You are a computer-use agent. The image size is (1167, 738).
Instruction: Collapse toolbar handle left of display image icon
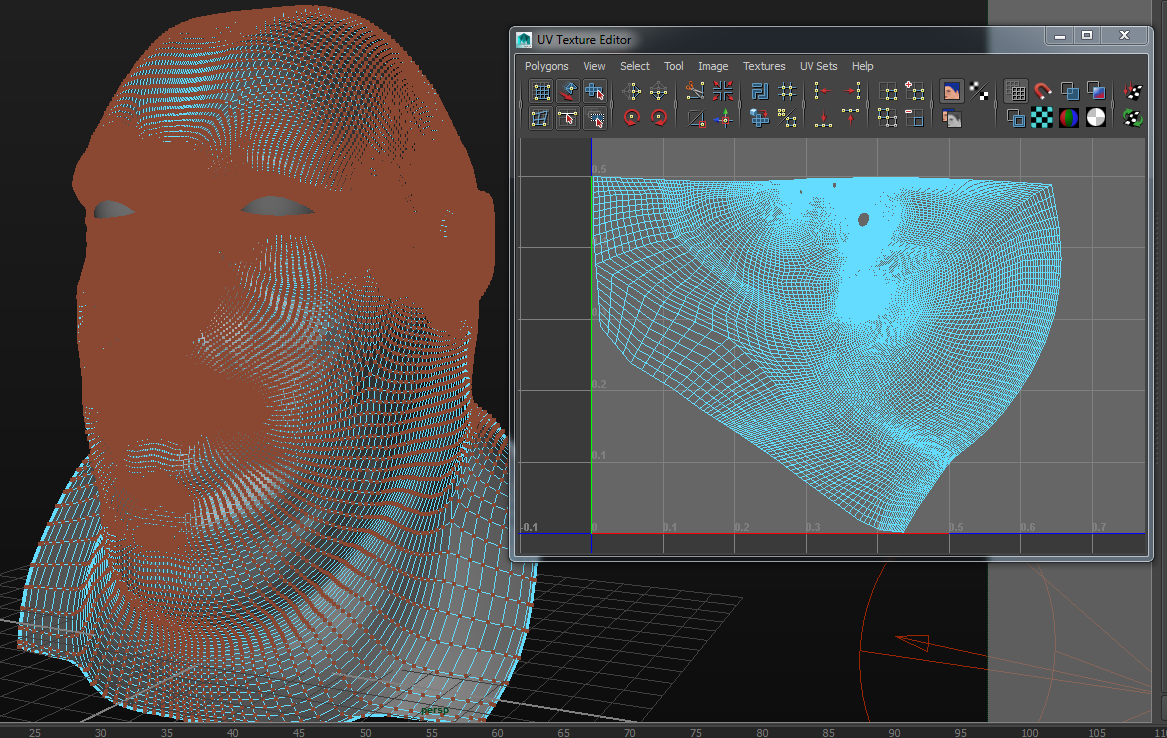[x=933, y=105]
